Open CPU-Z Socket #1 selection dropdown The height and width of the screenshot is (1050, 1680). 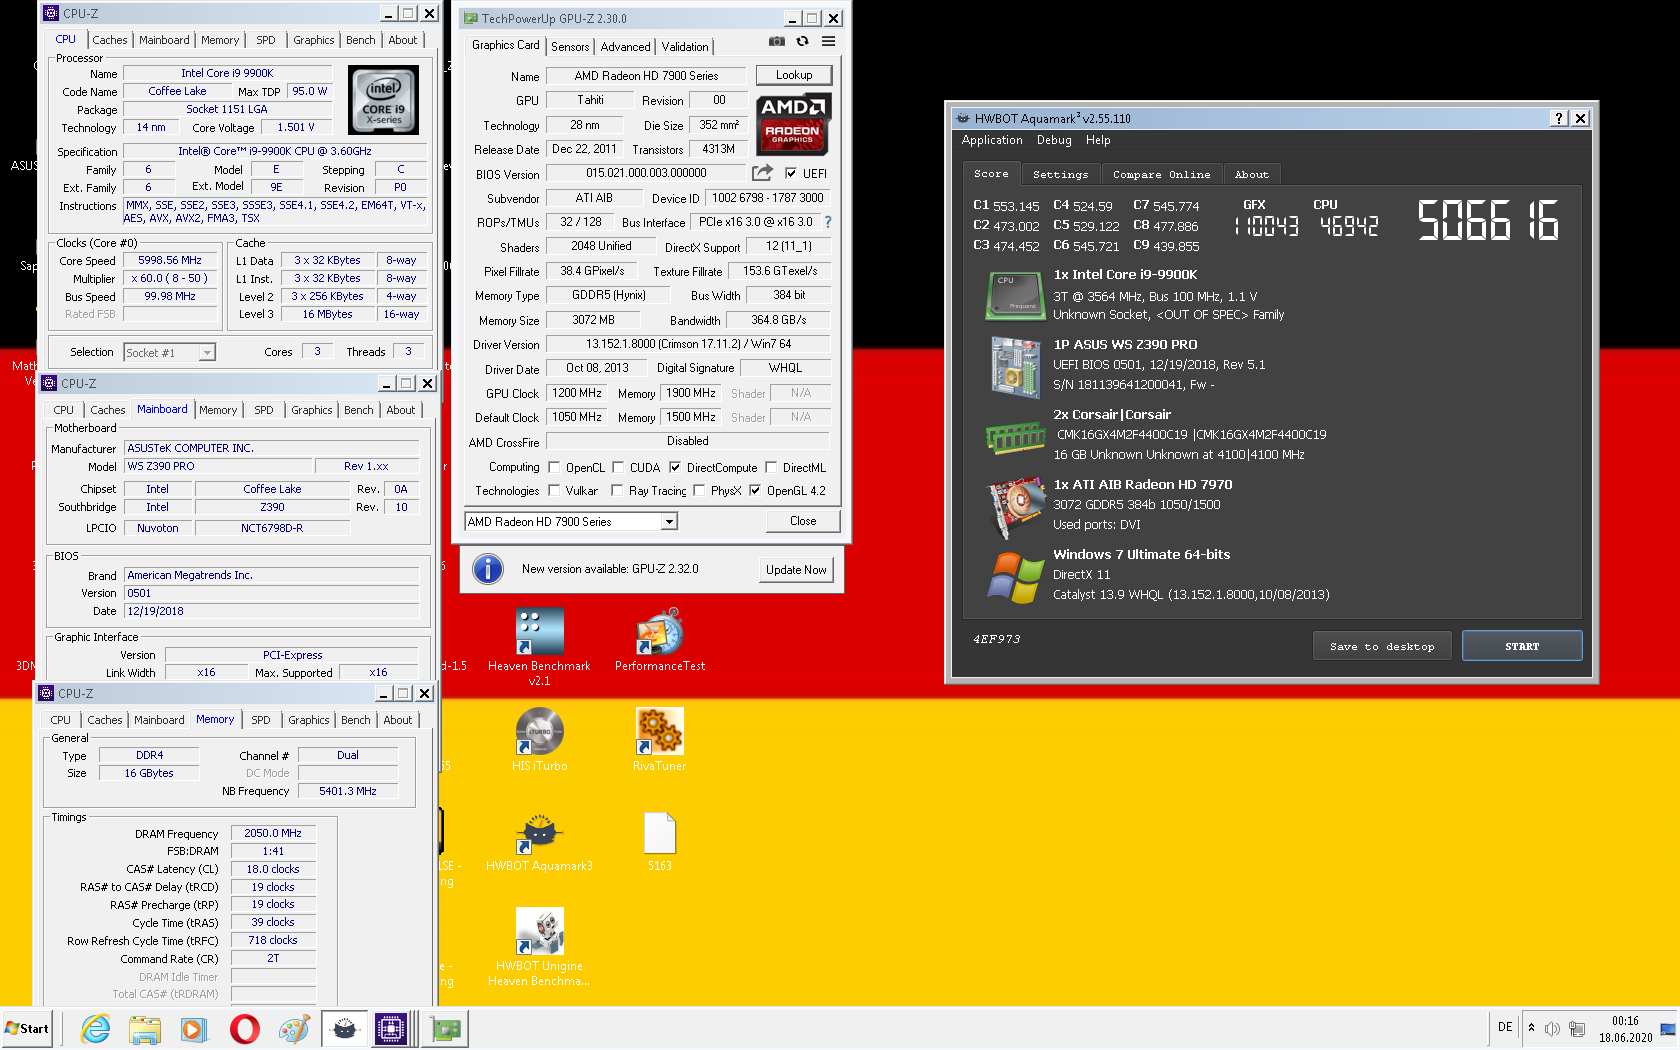tap(169, 352)
